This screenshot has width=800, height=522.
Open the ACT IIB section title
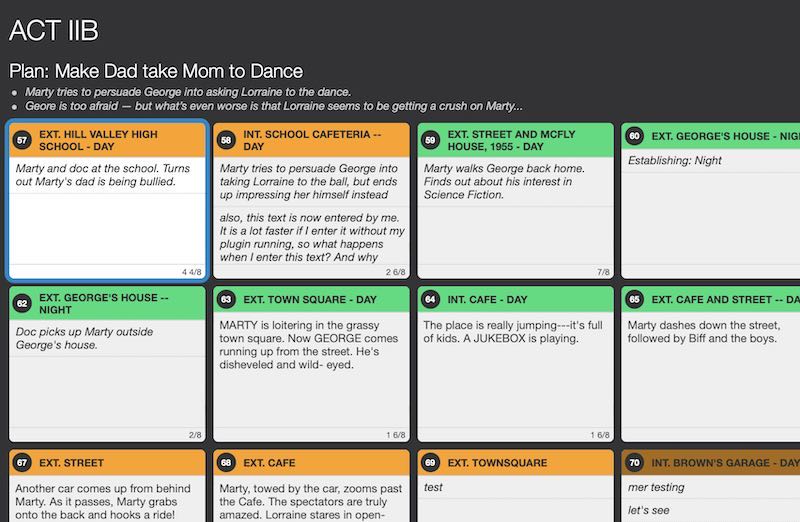(x=54, y=31)
